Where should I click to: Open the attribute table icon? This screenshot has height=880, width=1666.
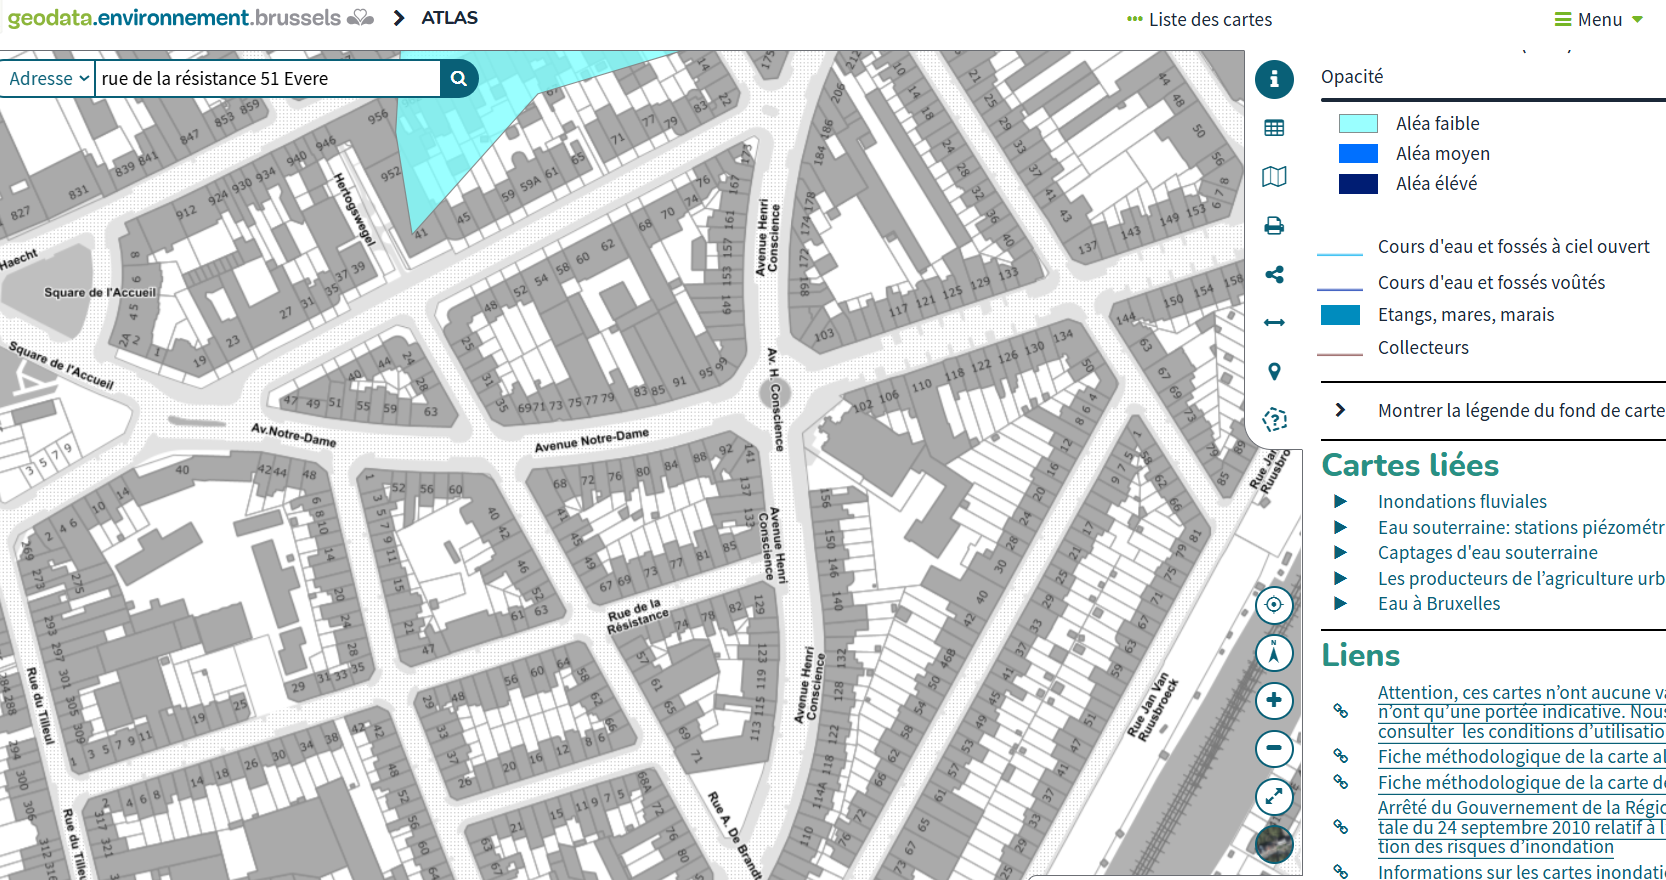[x=1274, y=128]
